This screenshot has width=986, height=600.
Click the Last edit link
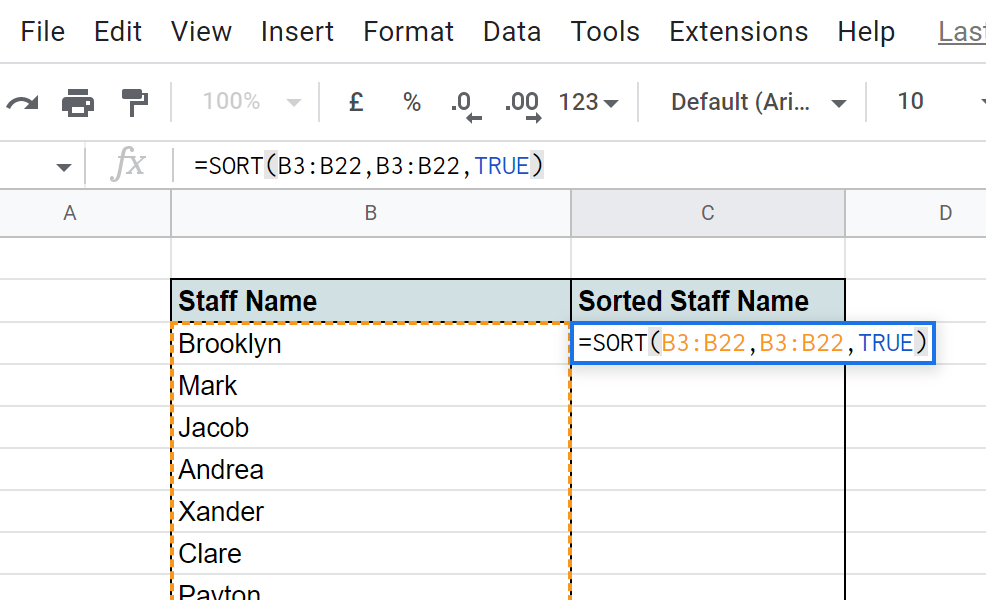click(x=961, y=32)
